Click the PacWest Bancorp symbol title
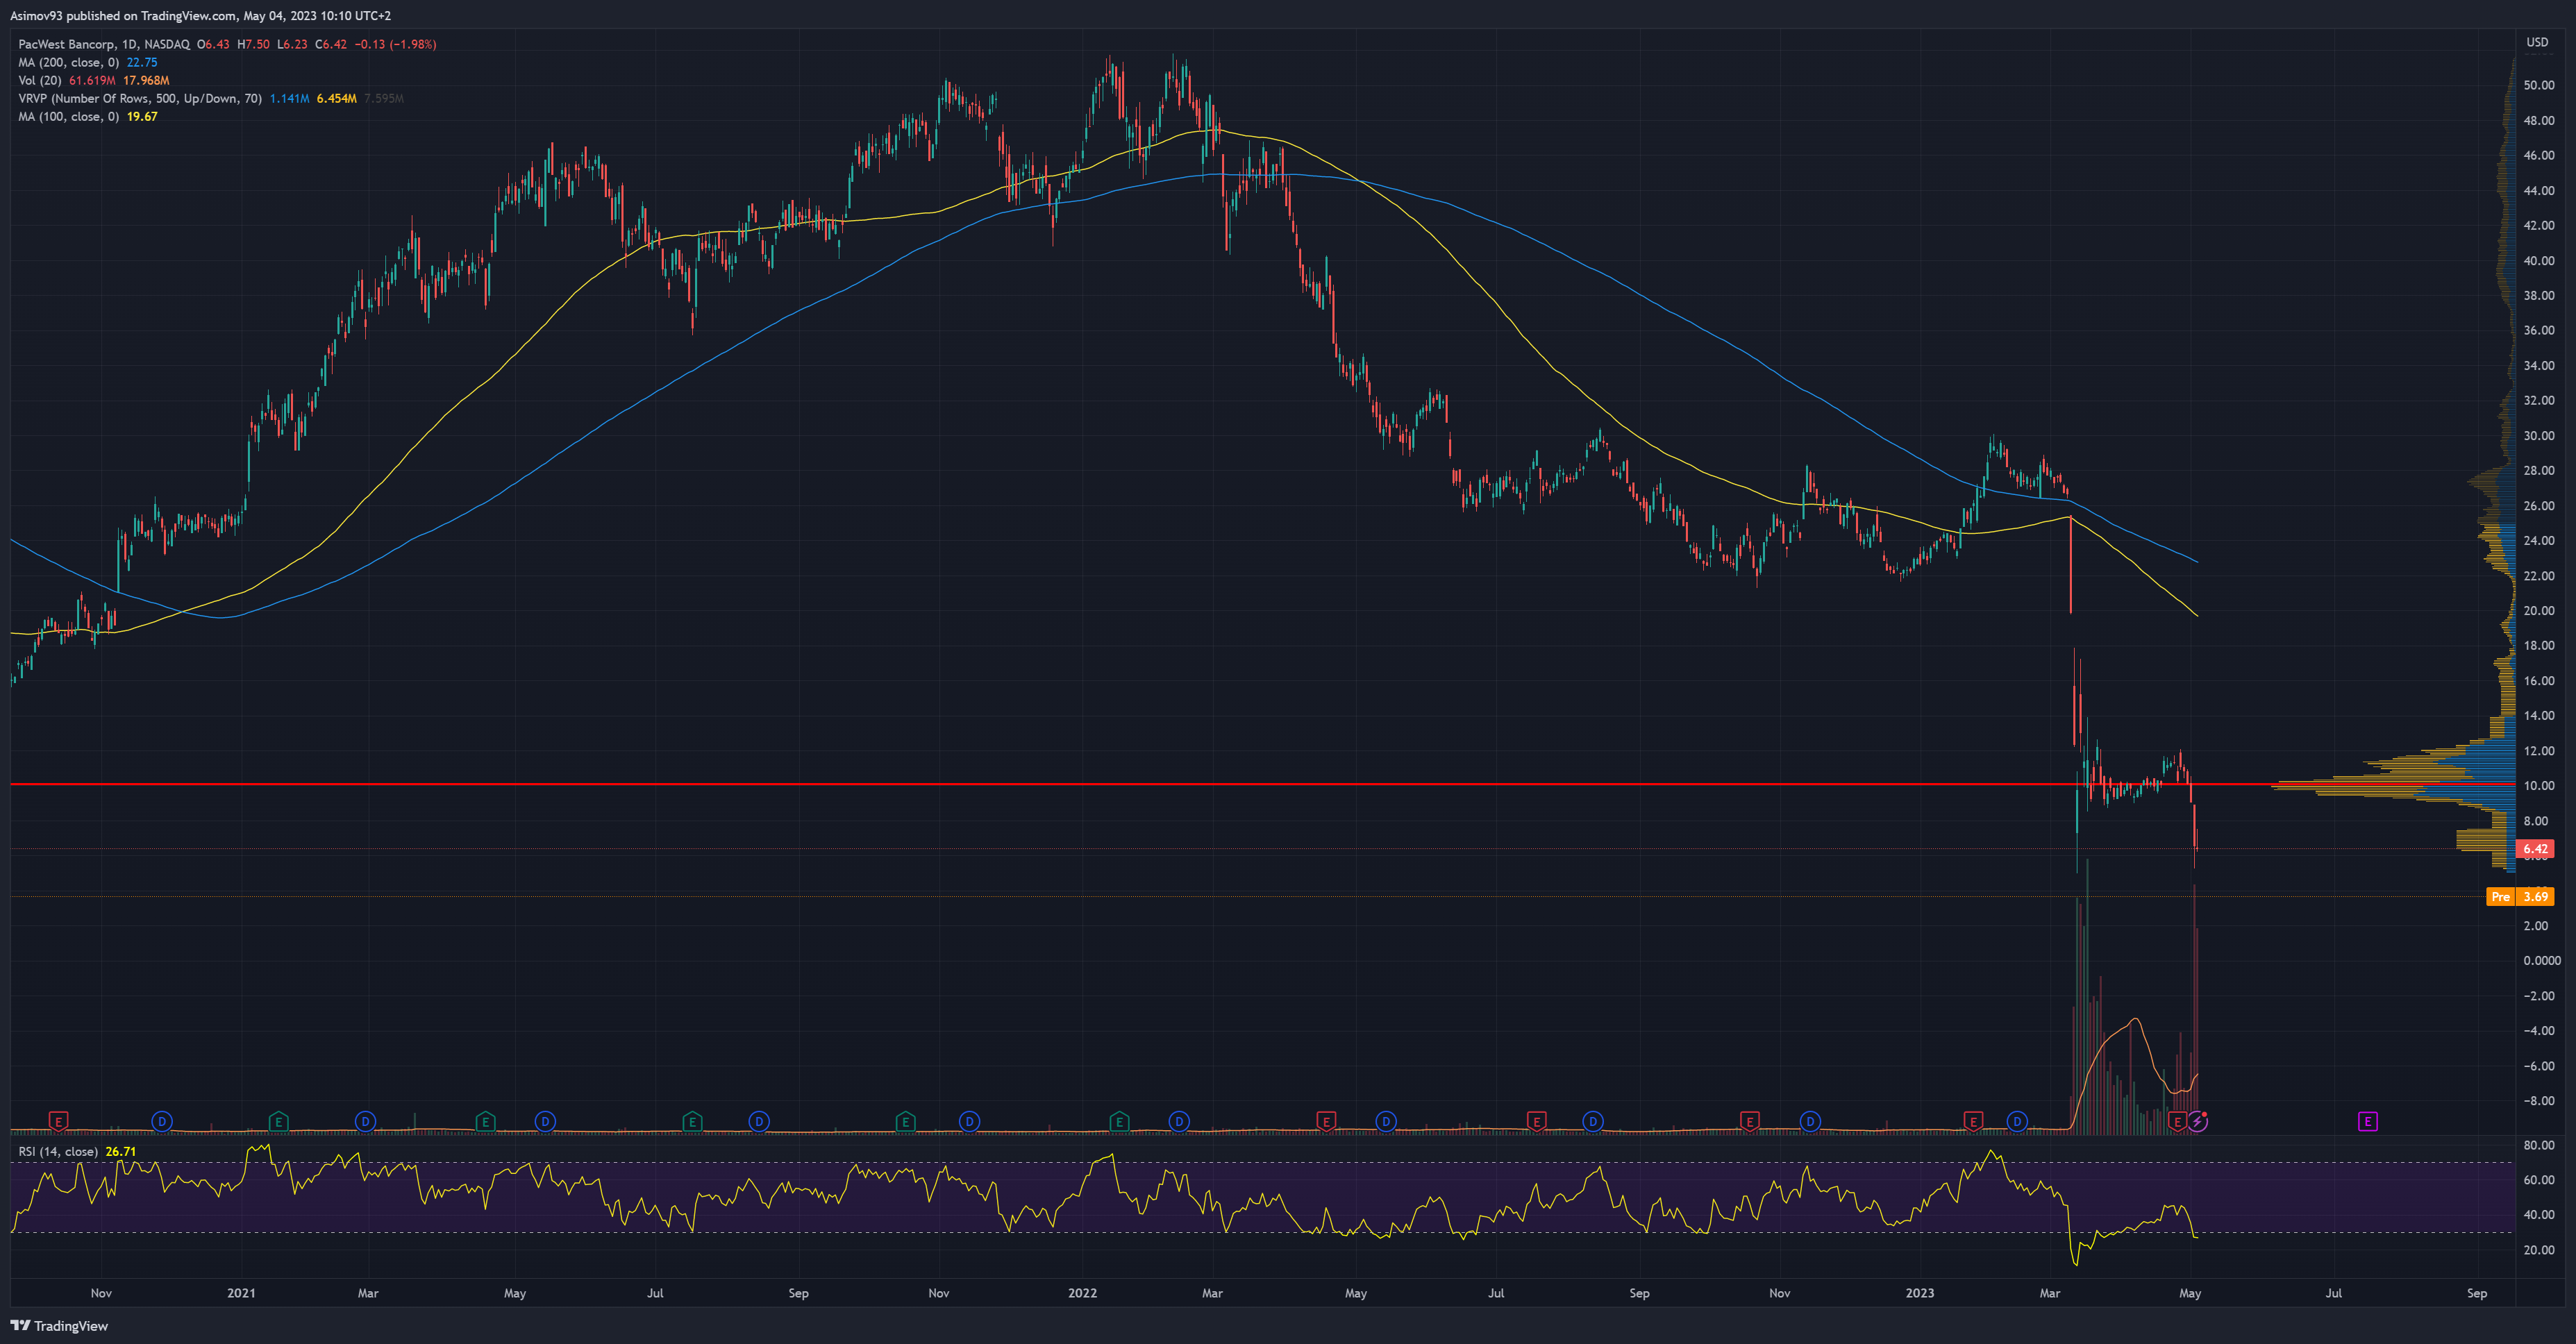2576x1344 pixels. point(65,44)
